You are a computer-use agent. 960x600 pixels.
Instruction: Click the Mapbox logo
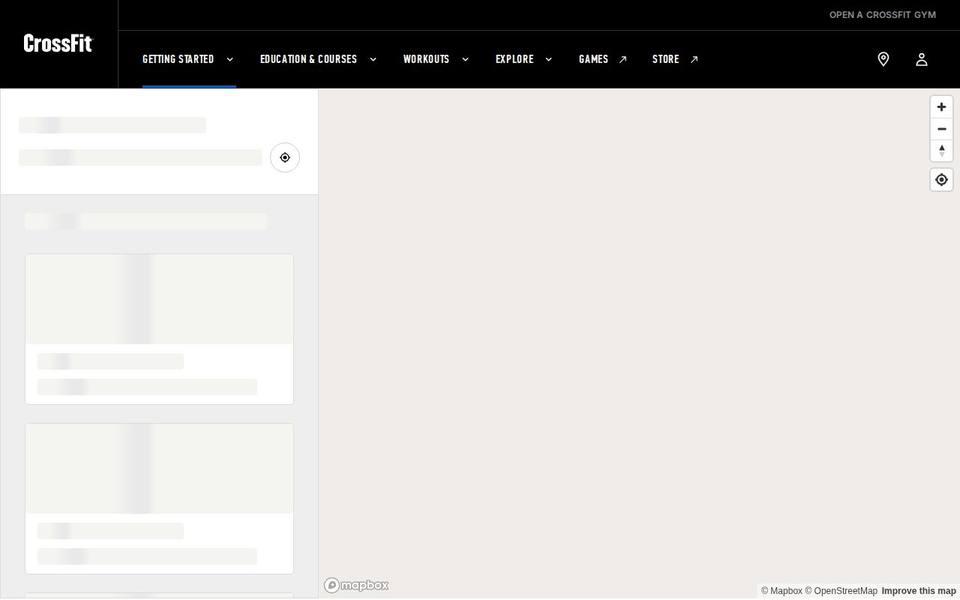tap(356, 585)
